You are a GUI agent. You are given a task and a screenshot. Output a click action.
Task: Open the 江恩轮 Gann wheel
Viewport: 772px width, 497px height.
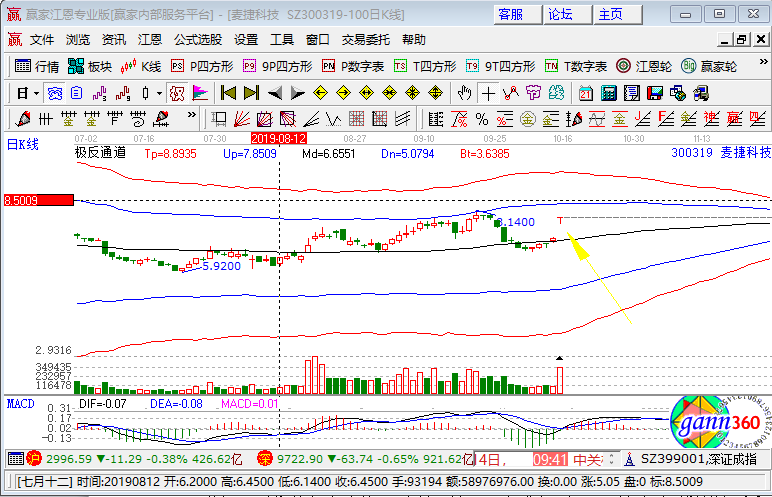[644, 66]
